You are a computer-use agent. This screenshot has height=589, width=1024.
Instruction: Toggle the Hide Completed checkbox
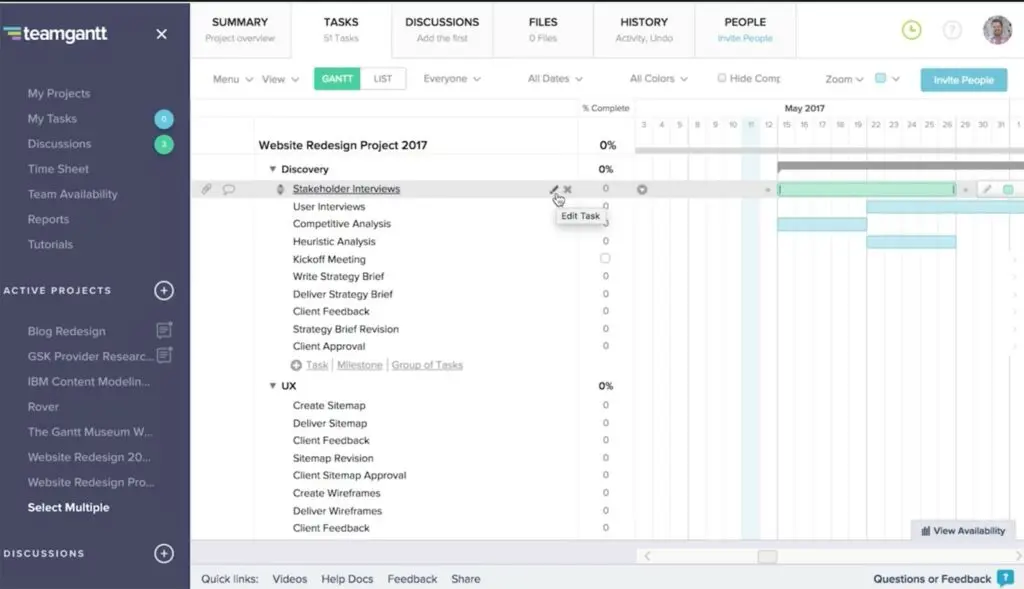click(722, 78)
